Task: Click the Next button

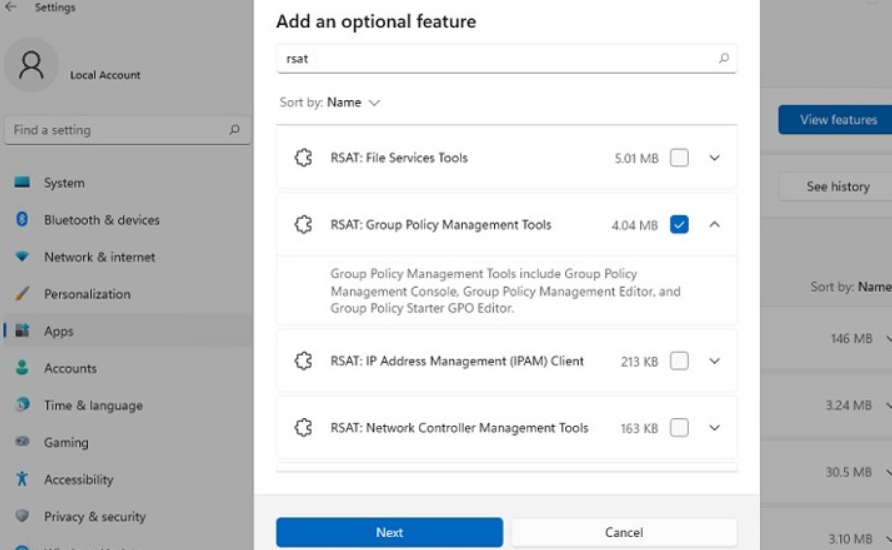Action: [x=389, y=532]
